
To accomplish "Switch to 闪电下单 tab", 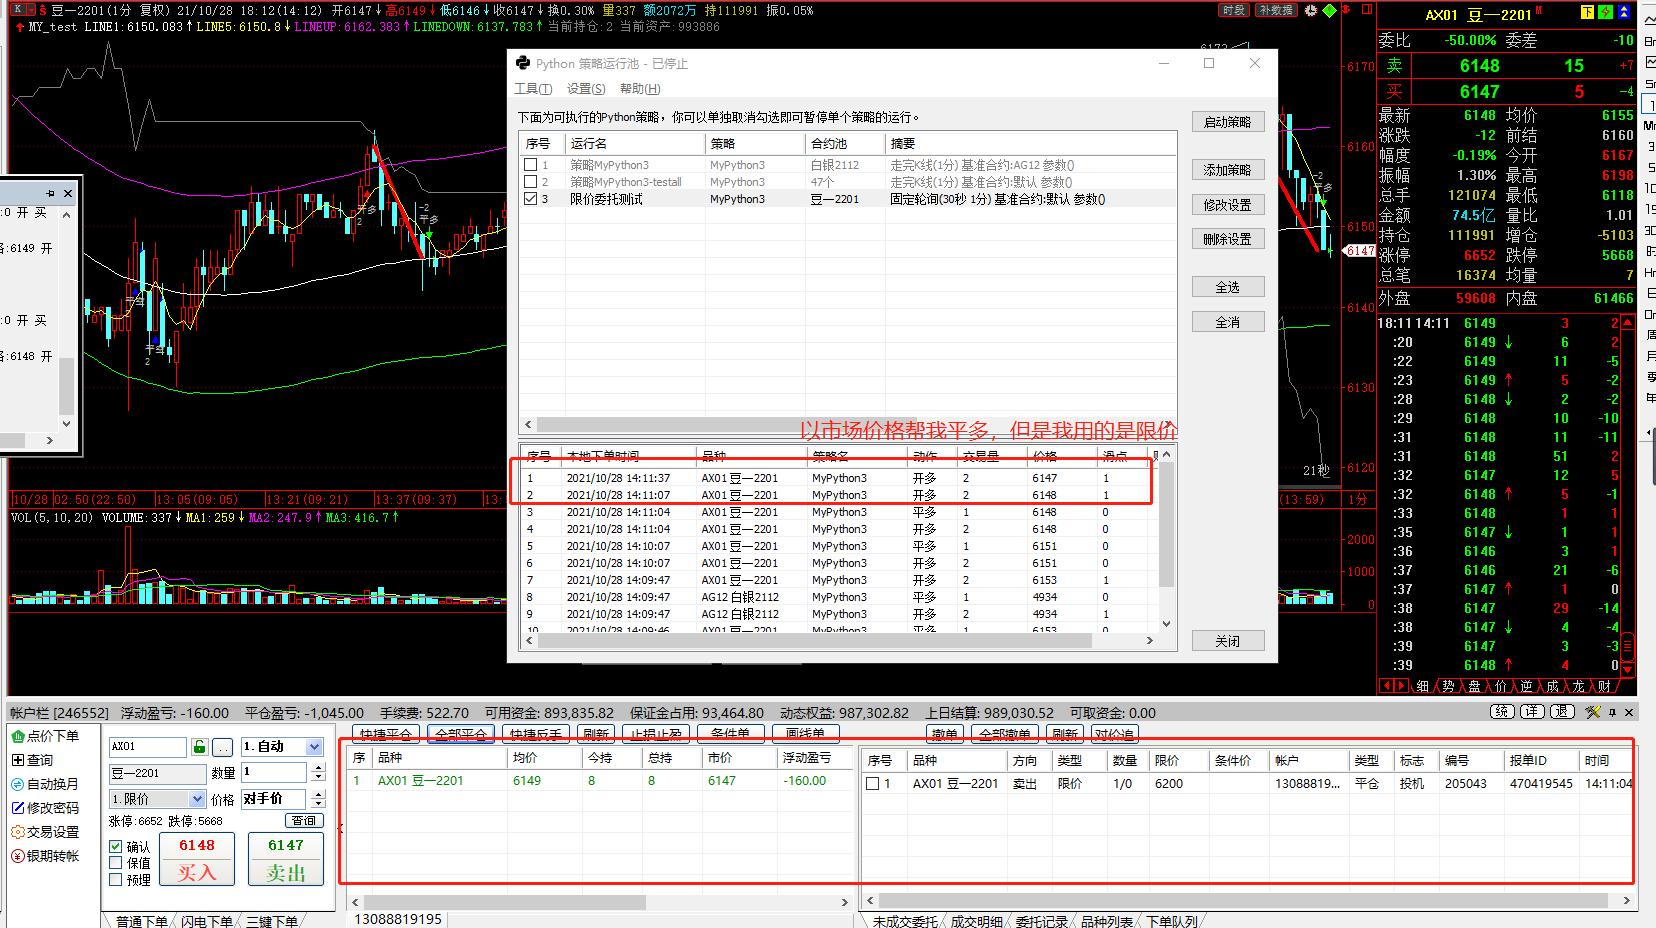I will point(207,921).
